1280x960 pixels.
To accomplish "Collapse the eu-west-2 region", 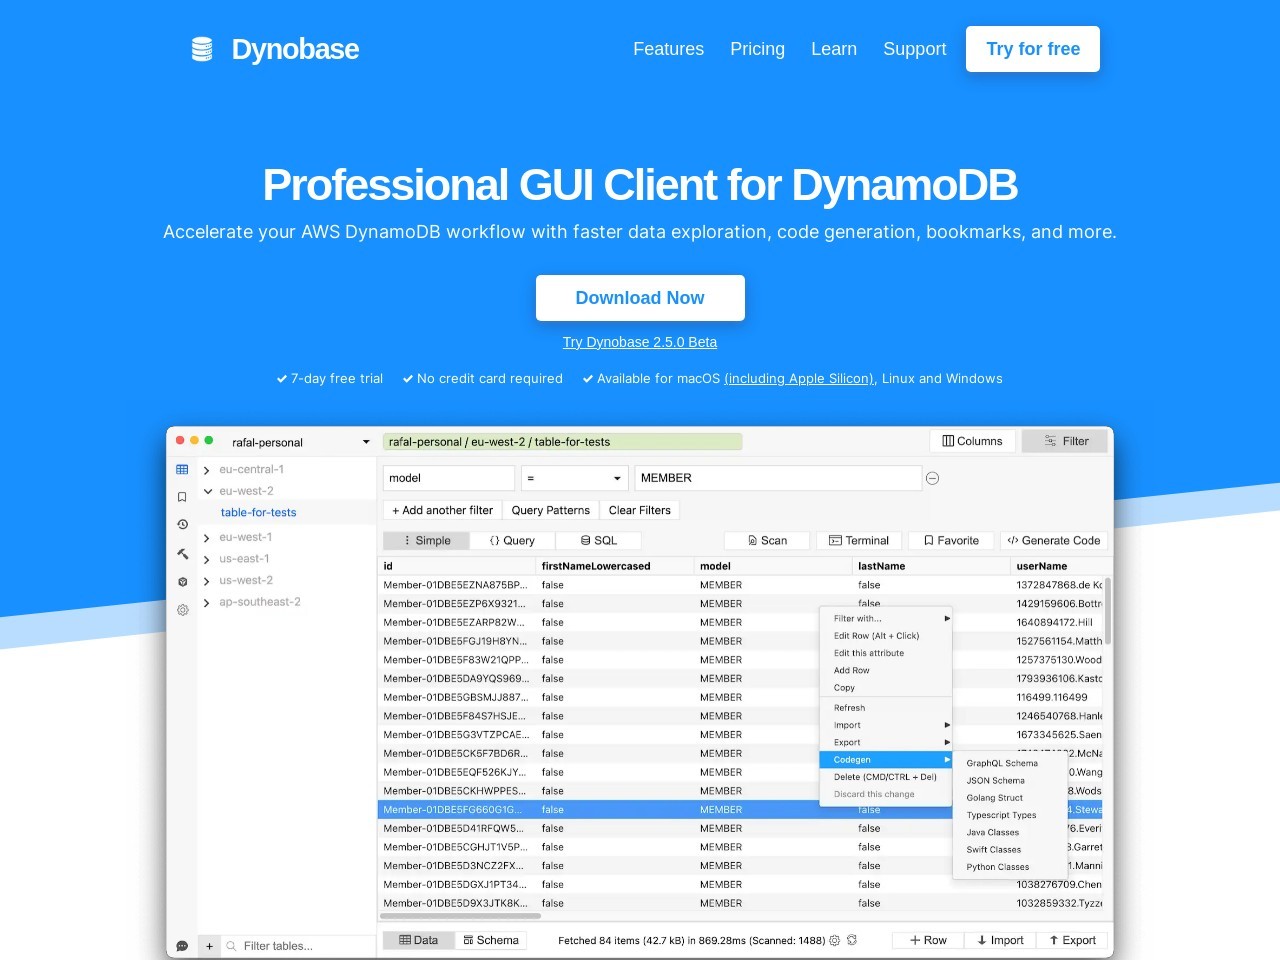I will pos(208,491).
